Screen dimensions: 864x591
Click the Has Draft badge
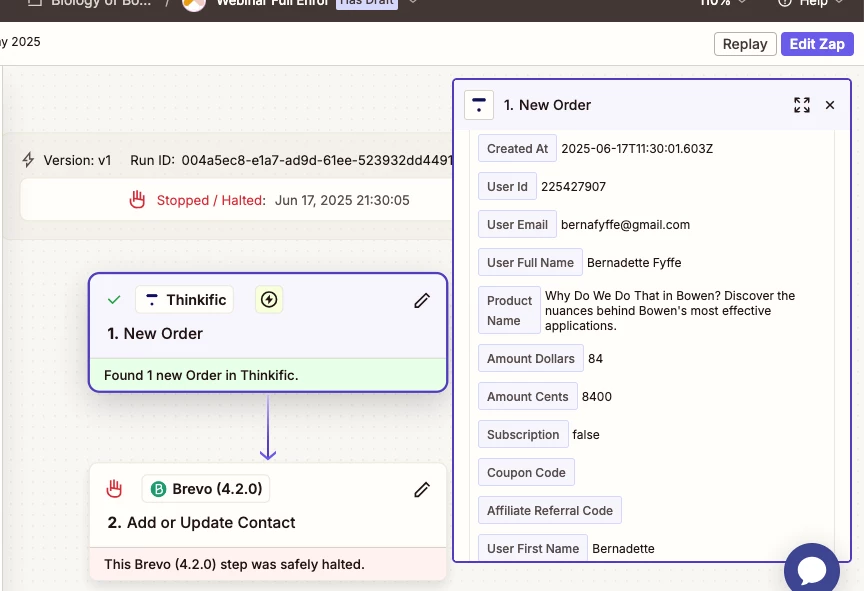click(367, 3)
